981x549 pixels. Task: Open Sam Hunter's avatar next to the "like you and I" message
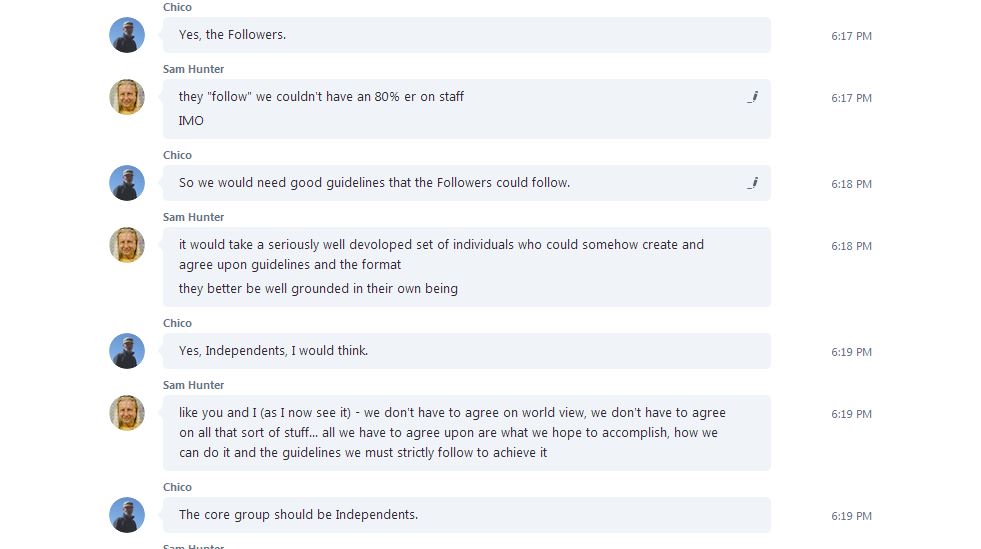pyautogui.click(x=127, y=413)
